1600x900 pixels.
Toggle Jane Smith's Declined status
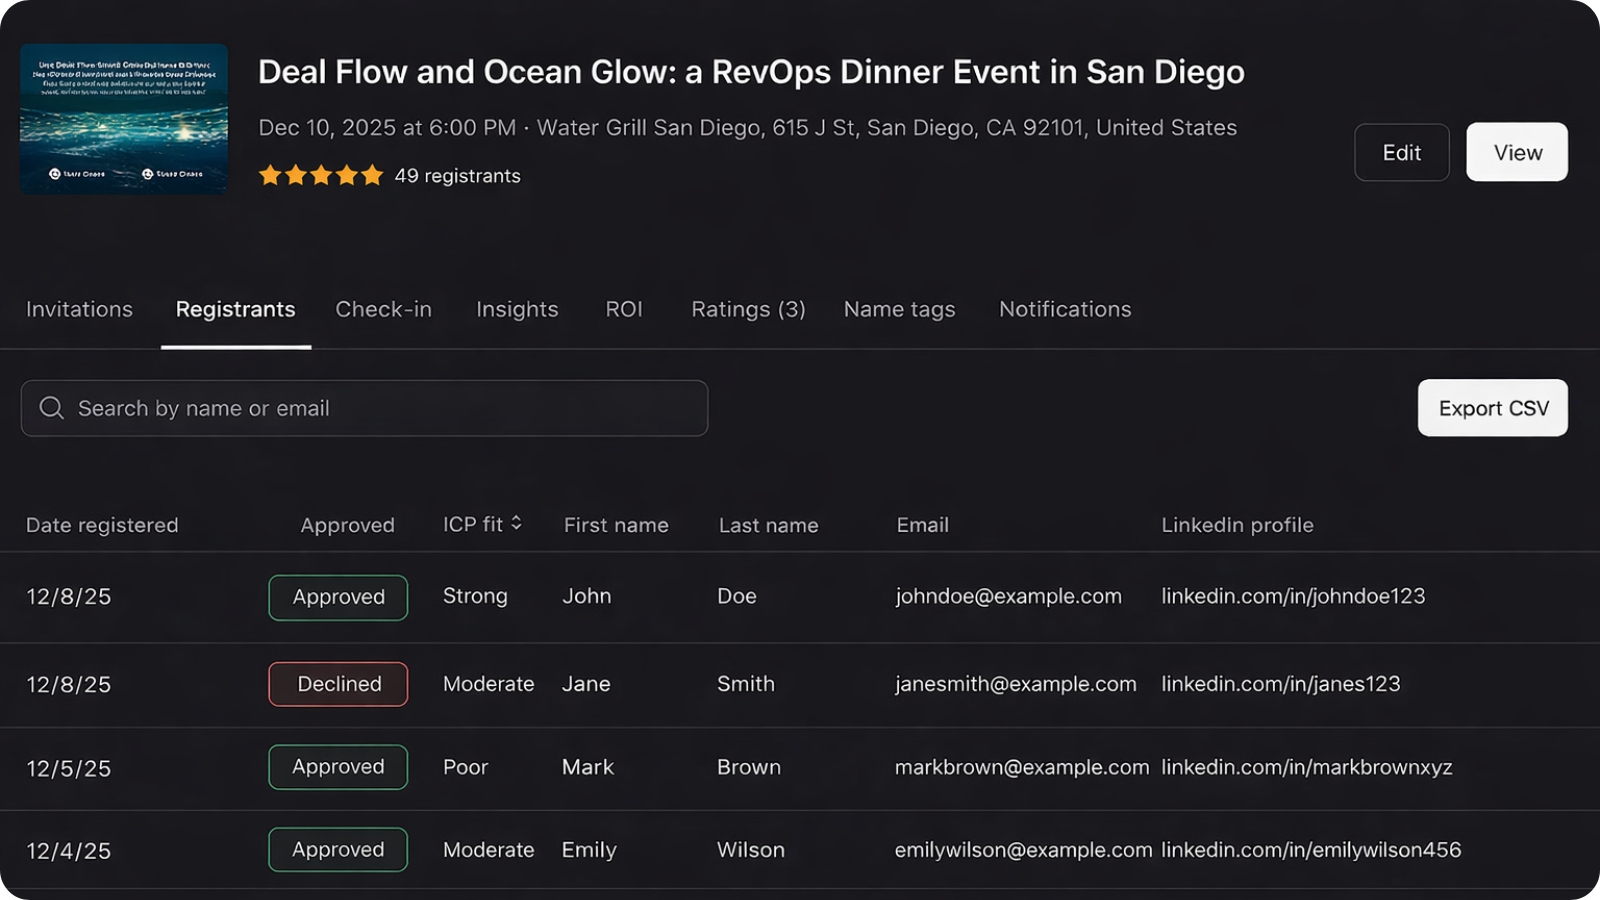click(338, 684)
